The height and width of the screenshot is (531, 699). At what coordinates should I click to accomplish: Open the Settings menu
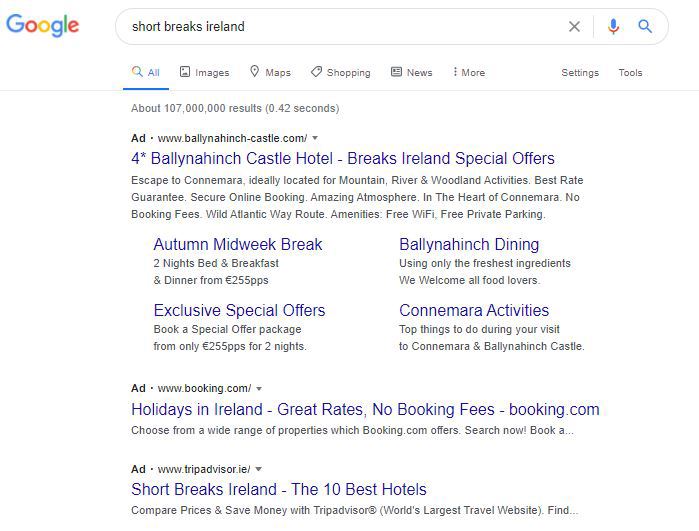580,73
